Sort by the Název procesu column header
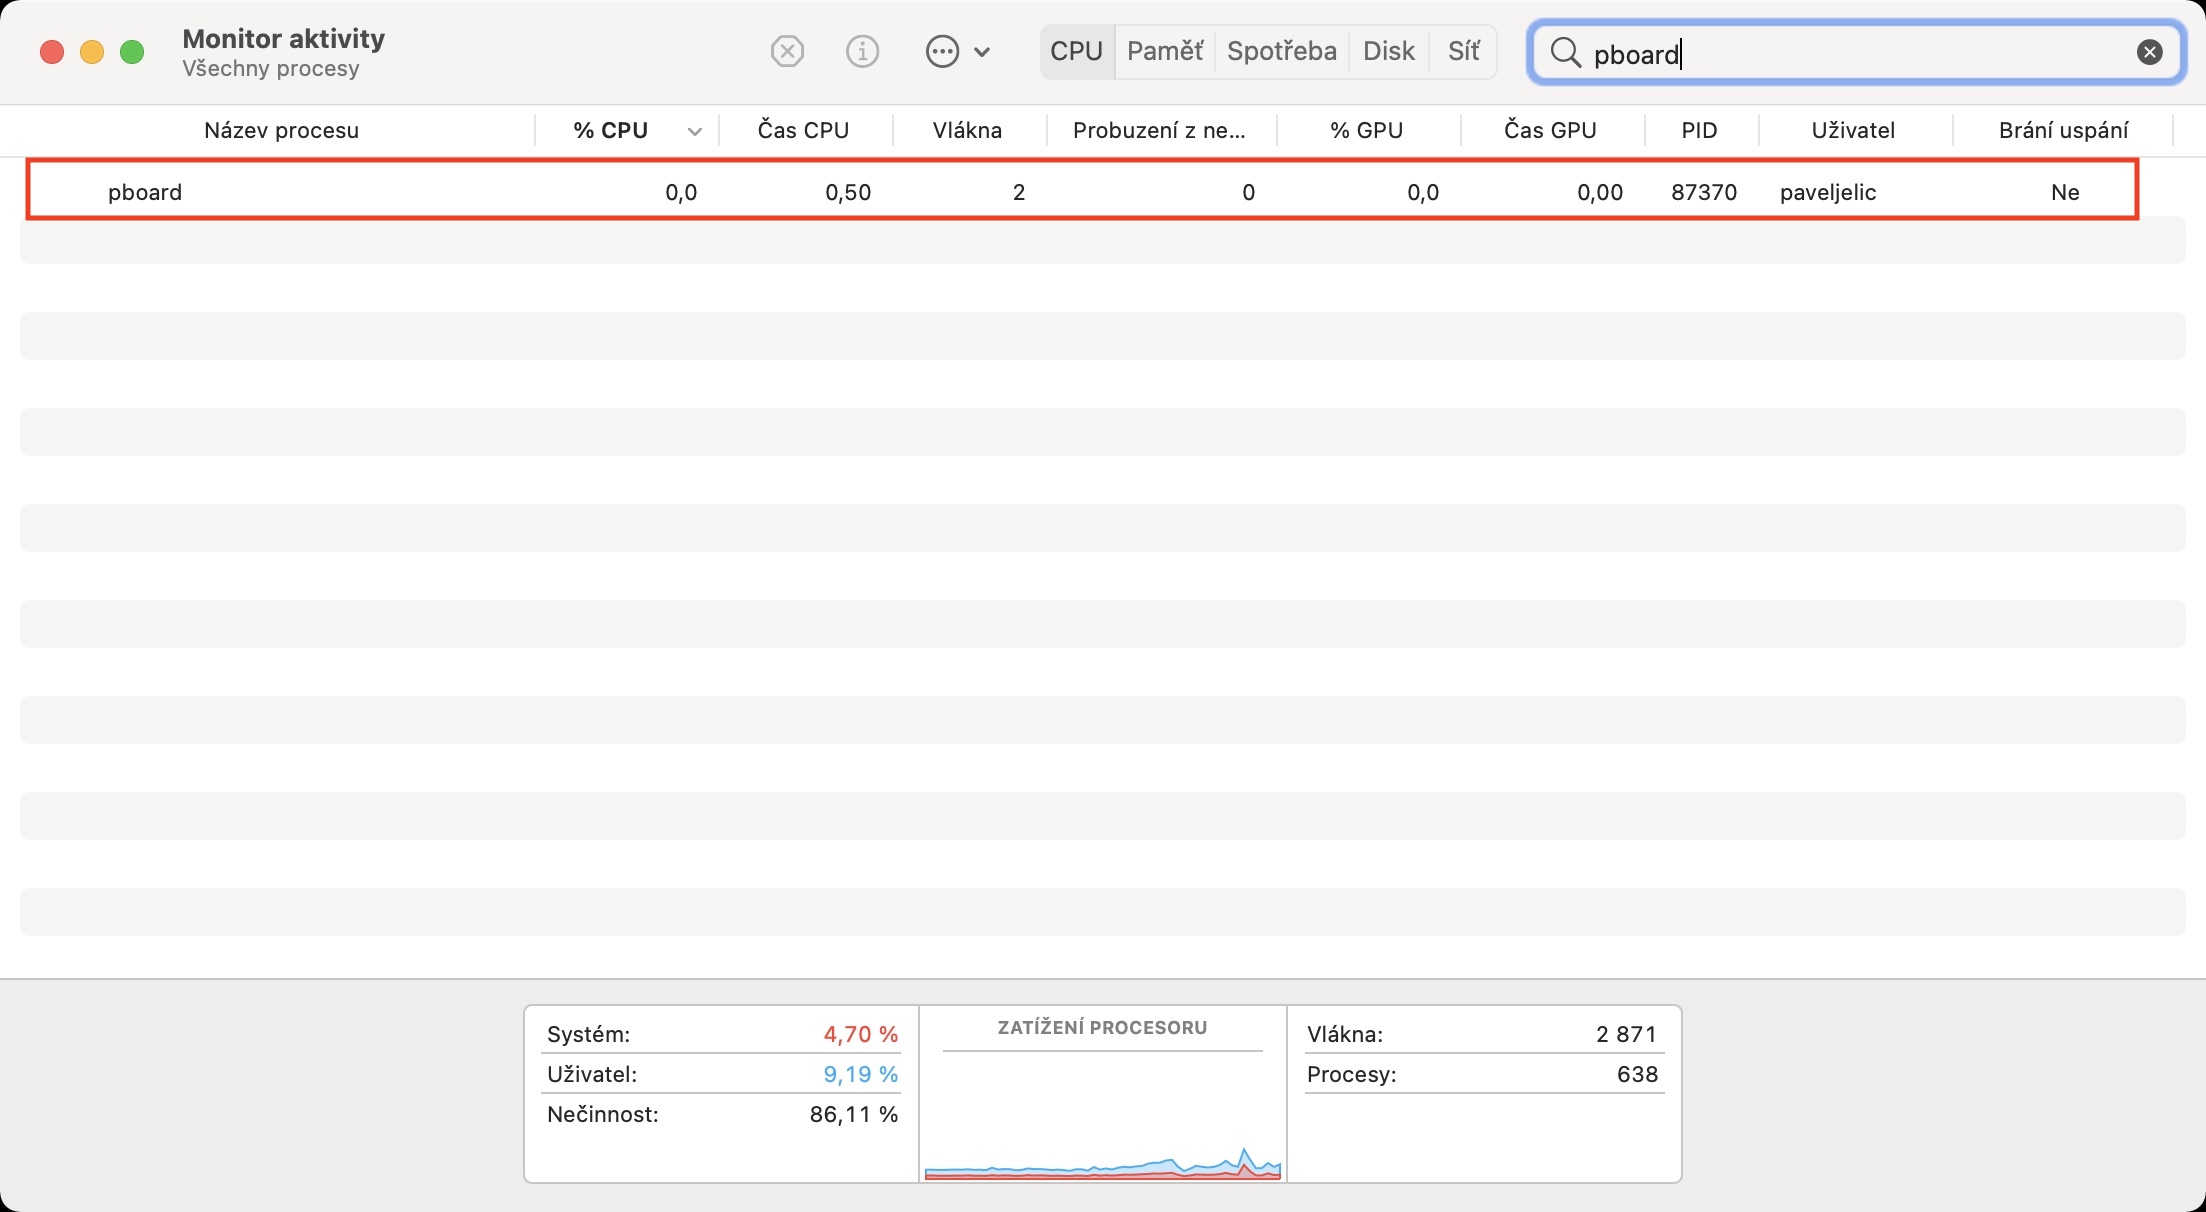The width and height of the screenshot is (2206, 1212). tap(281, 130)
